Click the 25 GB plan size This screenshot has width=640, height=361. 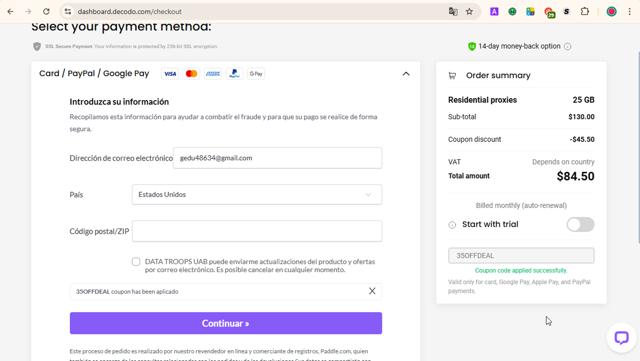583,100
